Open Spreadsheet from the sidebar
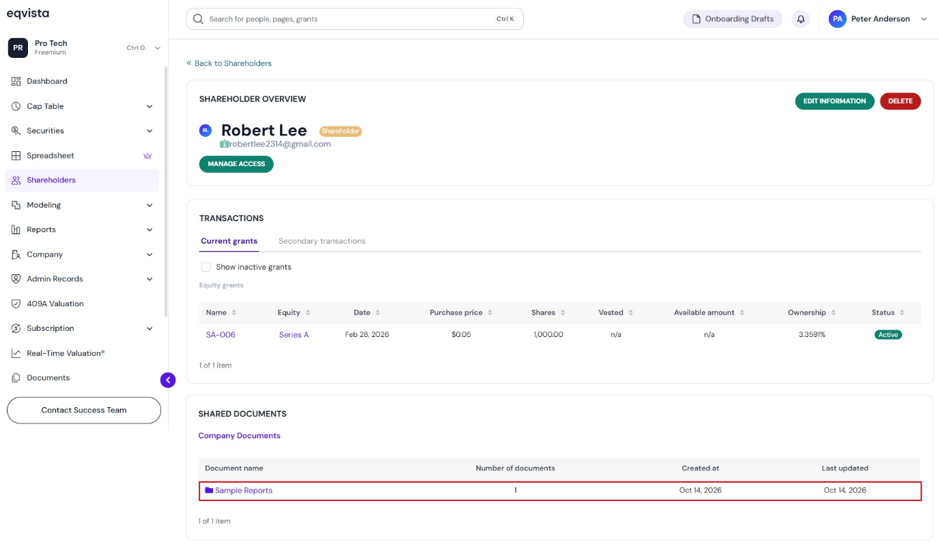Viewport: 939px width, 546px height. 50,156
